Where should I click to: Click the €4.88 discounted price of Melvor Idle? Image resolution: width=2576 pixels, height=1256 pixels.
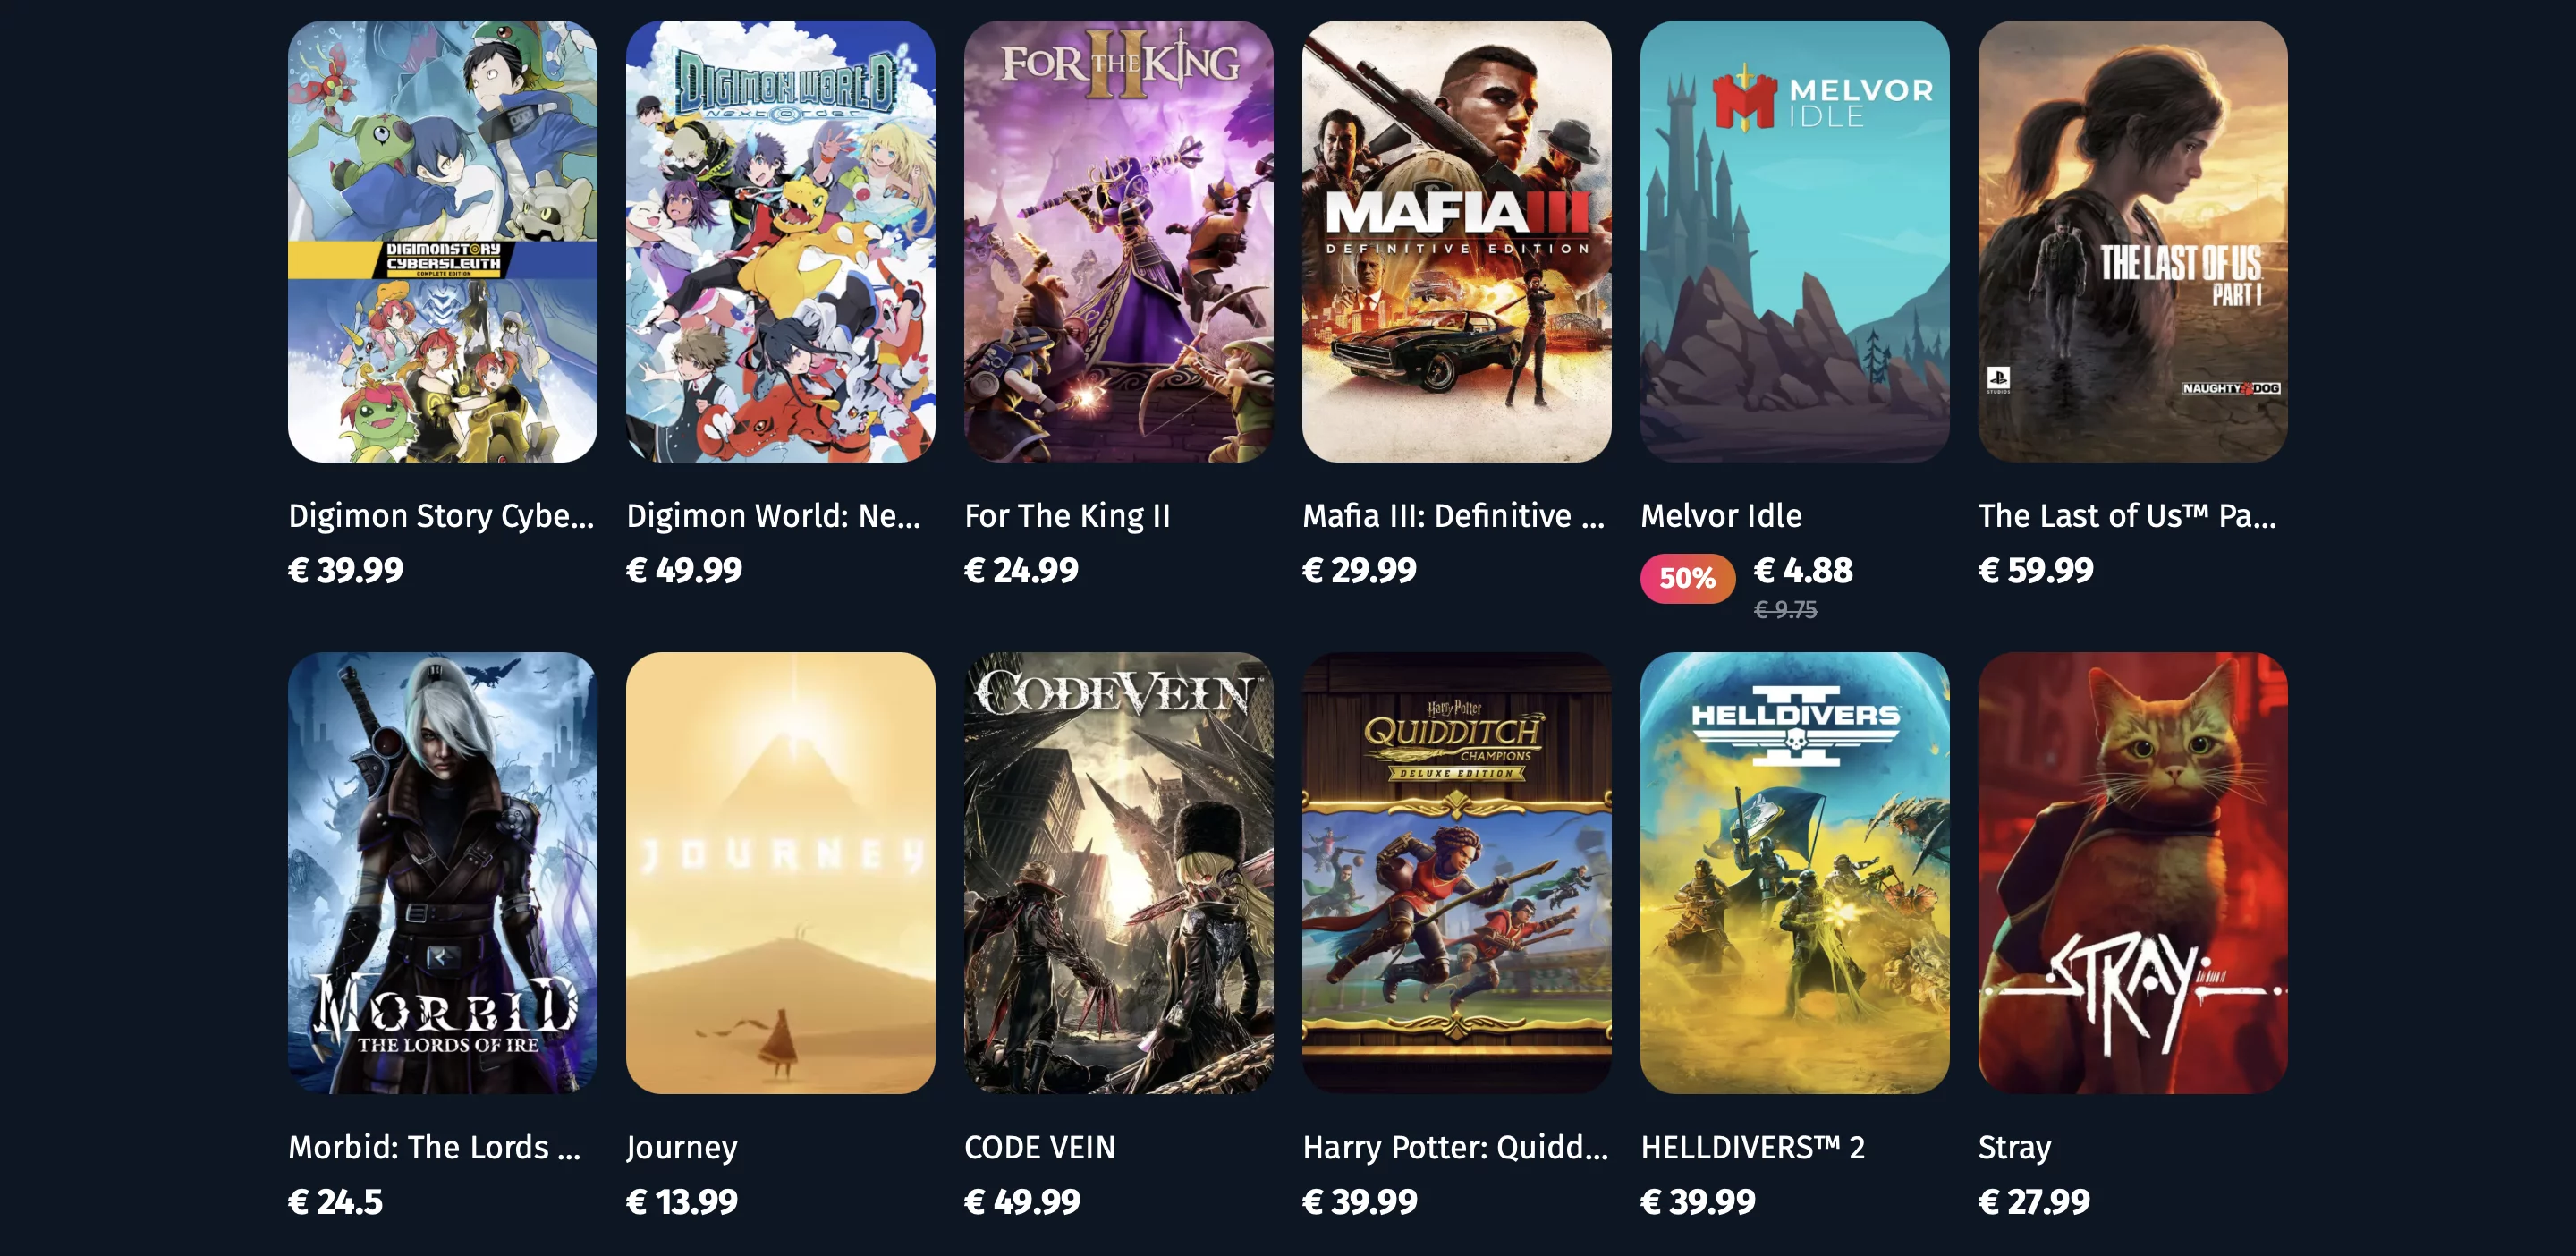(x=1803, y=570)
